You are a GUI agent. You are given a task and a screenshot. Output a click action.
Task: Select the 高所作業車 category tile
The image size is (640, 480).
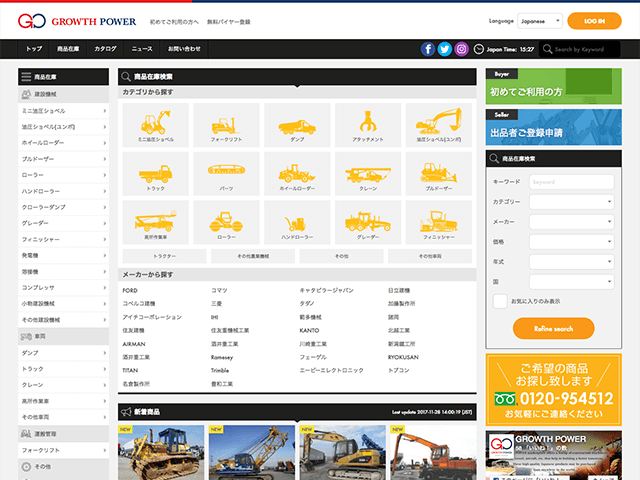coord(156,222)
